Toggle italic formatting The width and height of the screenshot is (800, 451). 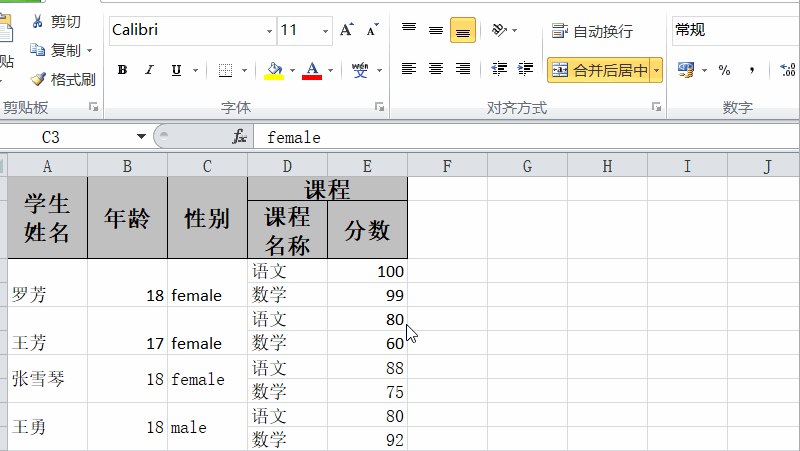point(149,70)
